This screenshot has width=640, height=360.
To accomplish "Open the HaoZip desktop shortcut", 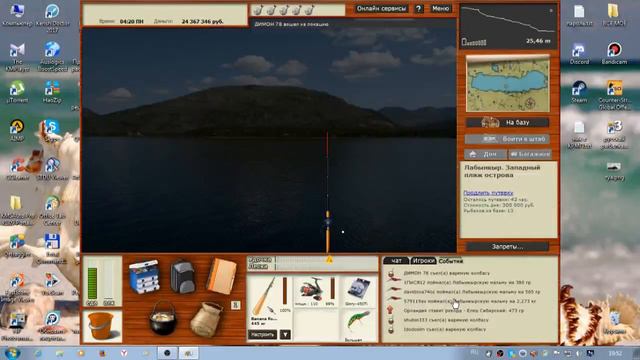I will 52,91.
